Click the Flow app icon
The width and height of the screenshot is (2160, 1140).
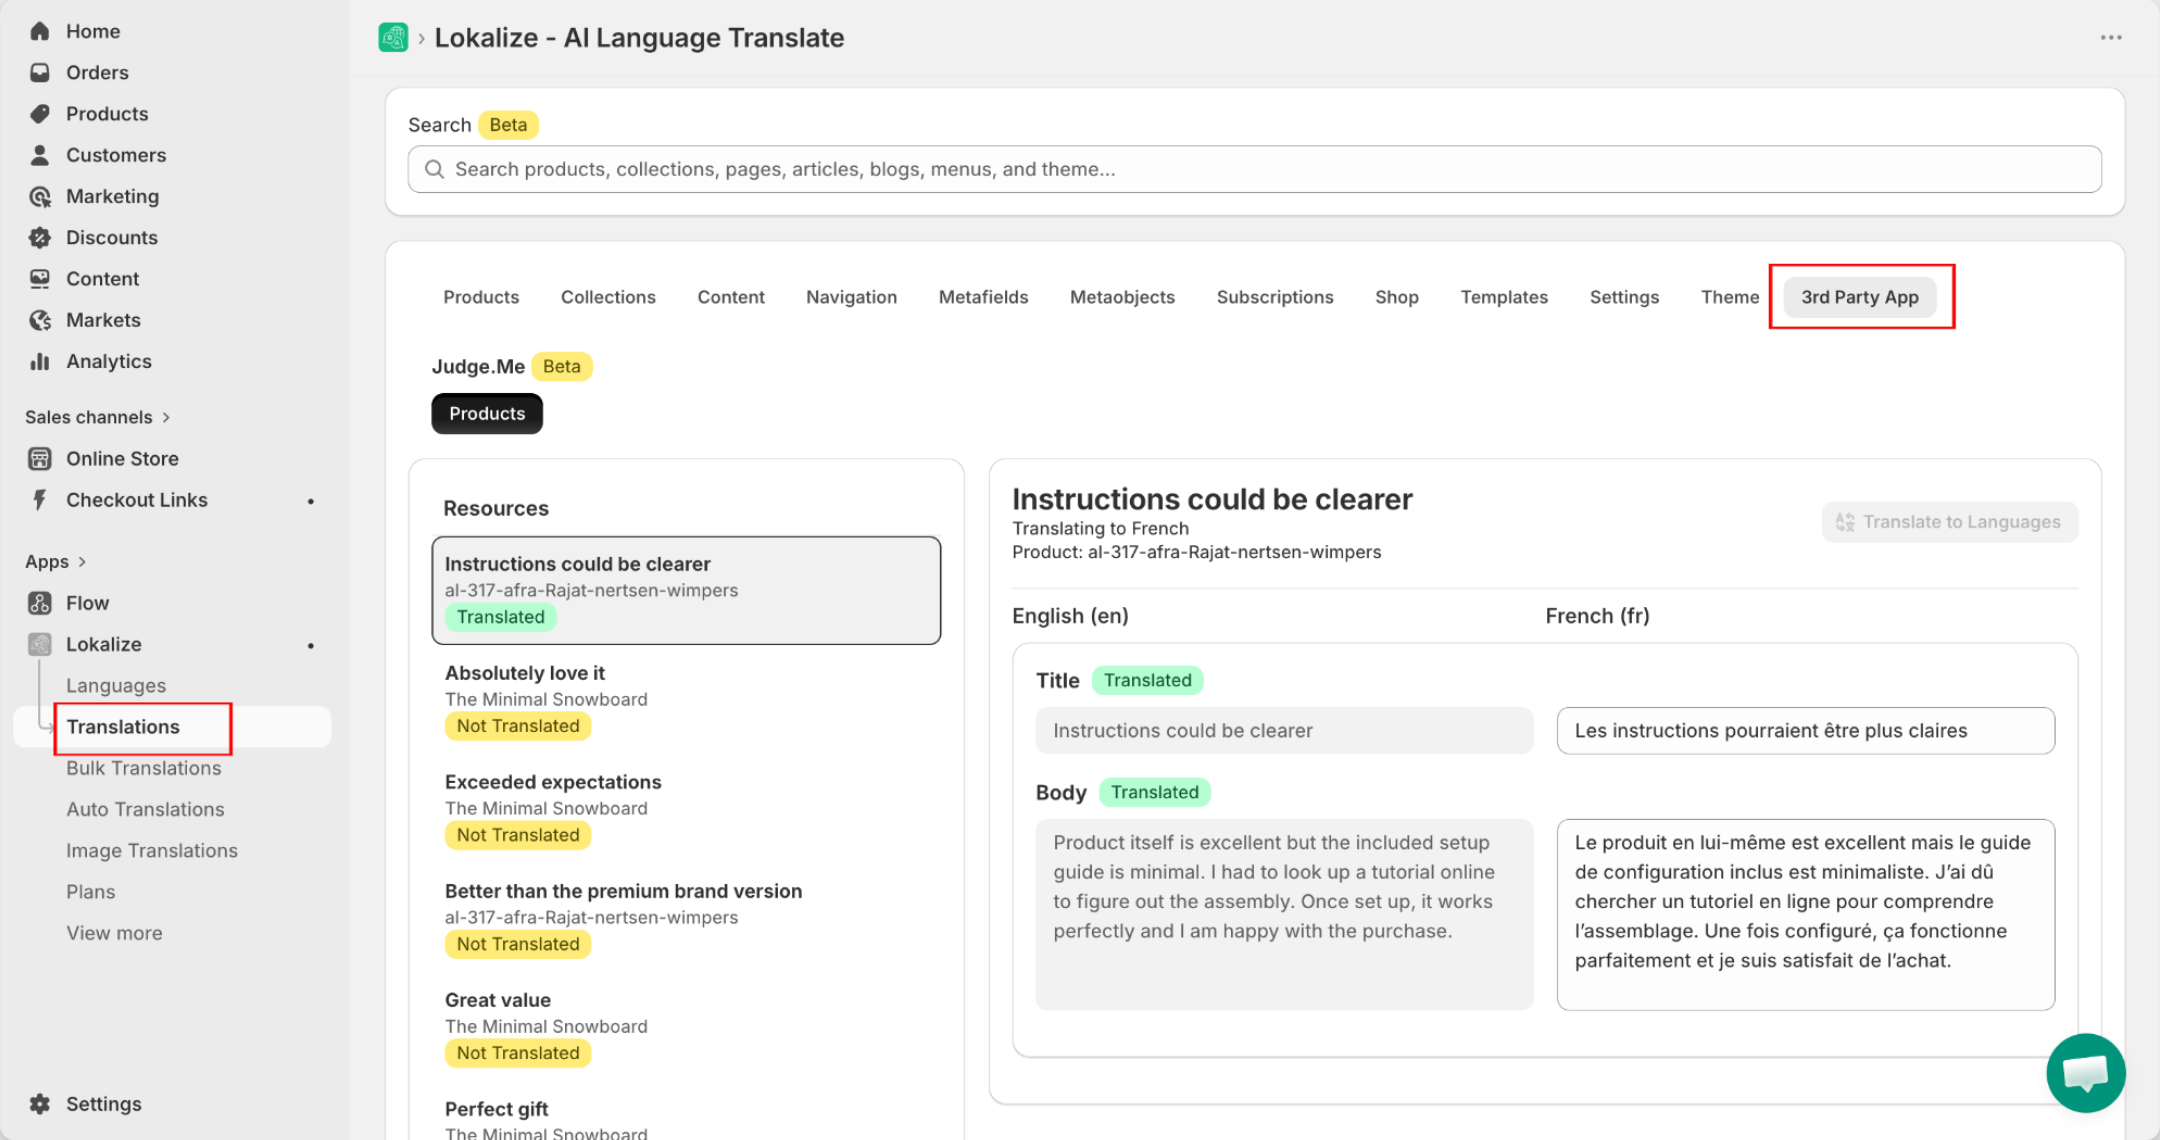[x=40, y=603]
